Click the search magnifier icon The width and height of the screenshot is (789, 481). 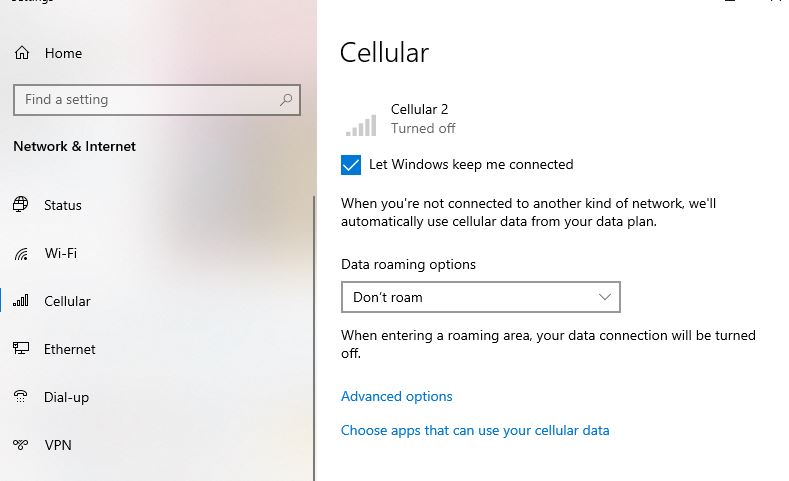coord(286,100)
